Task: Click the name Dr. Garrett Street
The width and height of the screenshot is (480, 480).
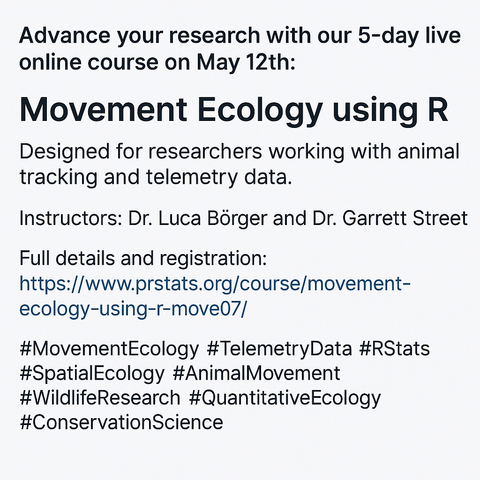Action: (390, 219)
